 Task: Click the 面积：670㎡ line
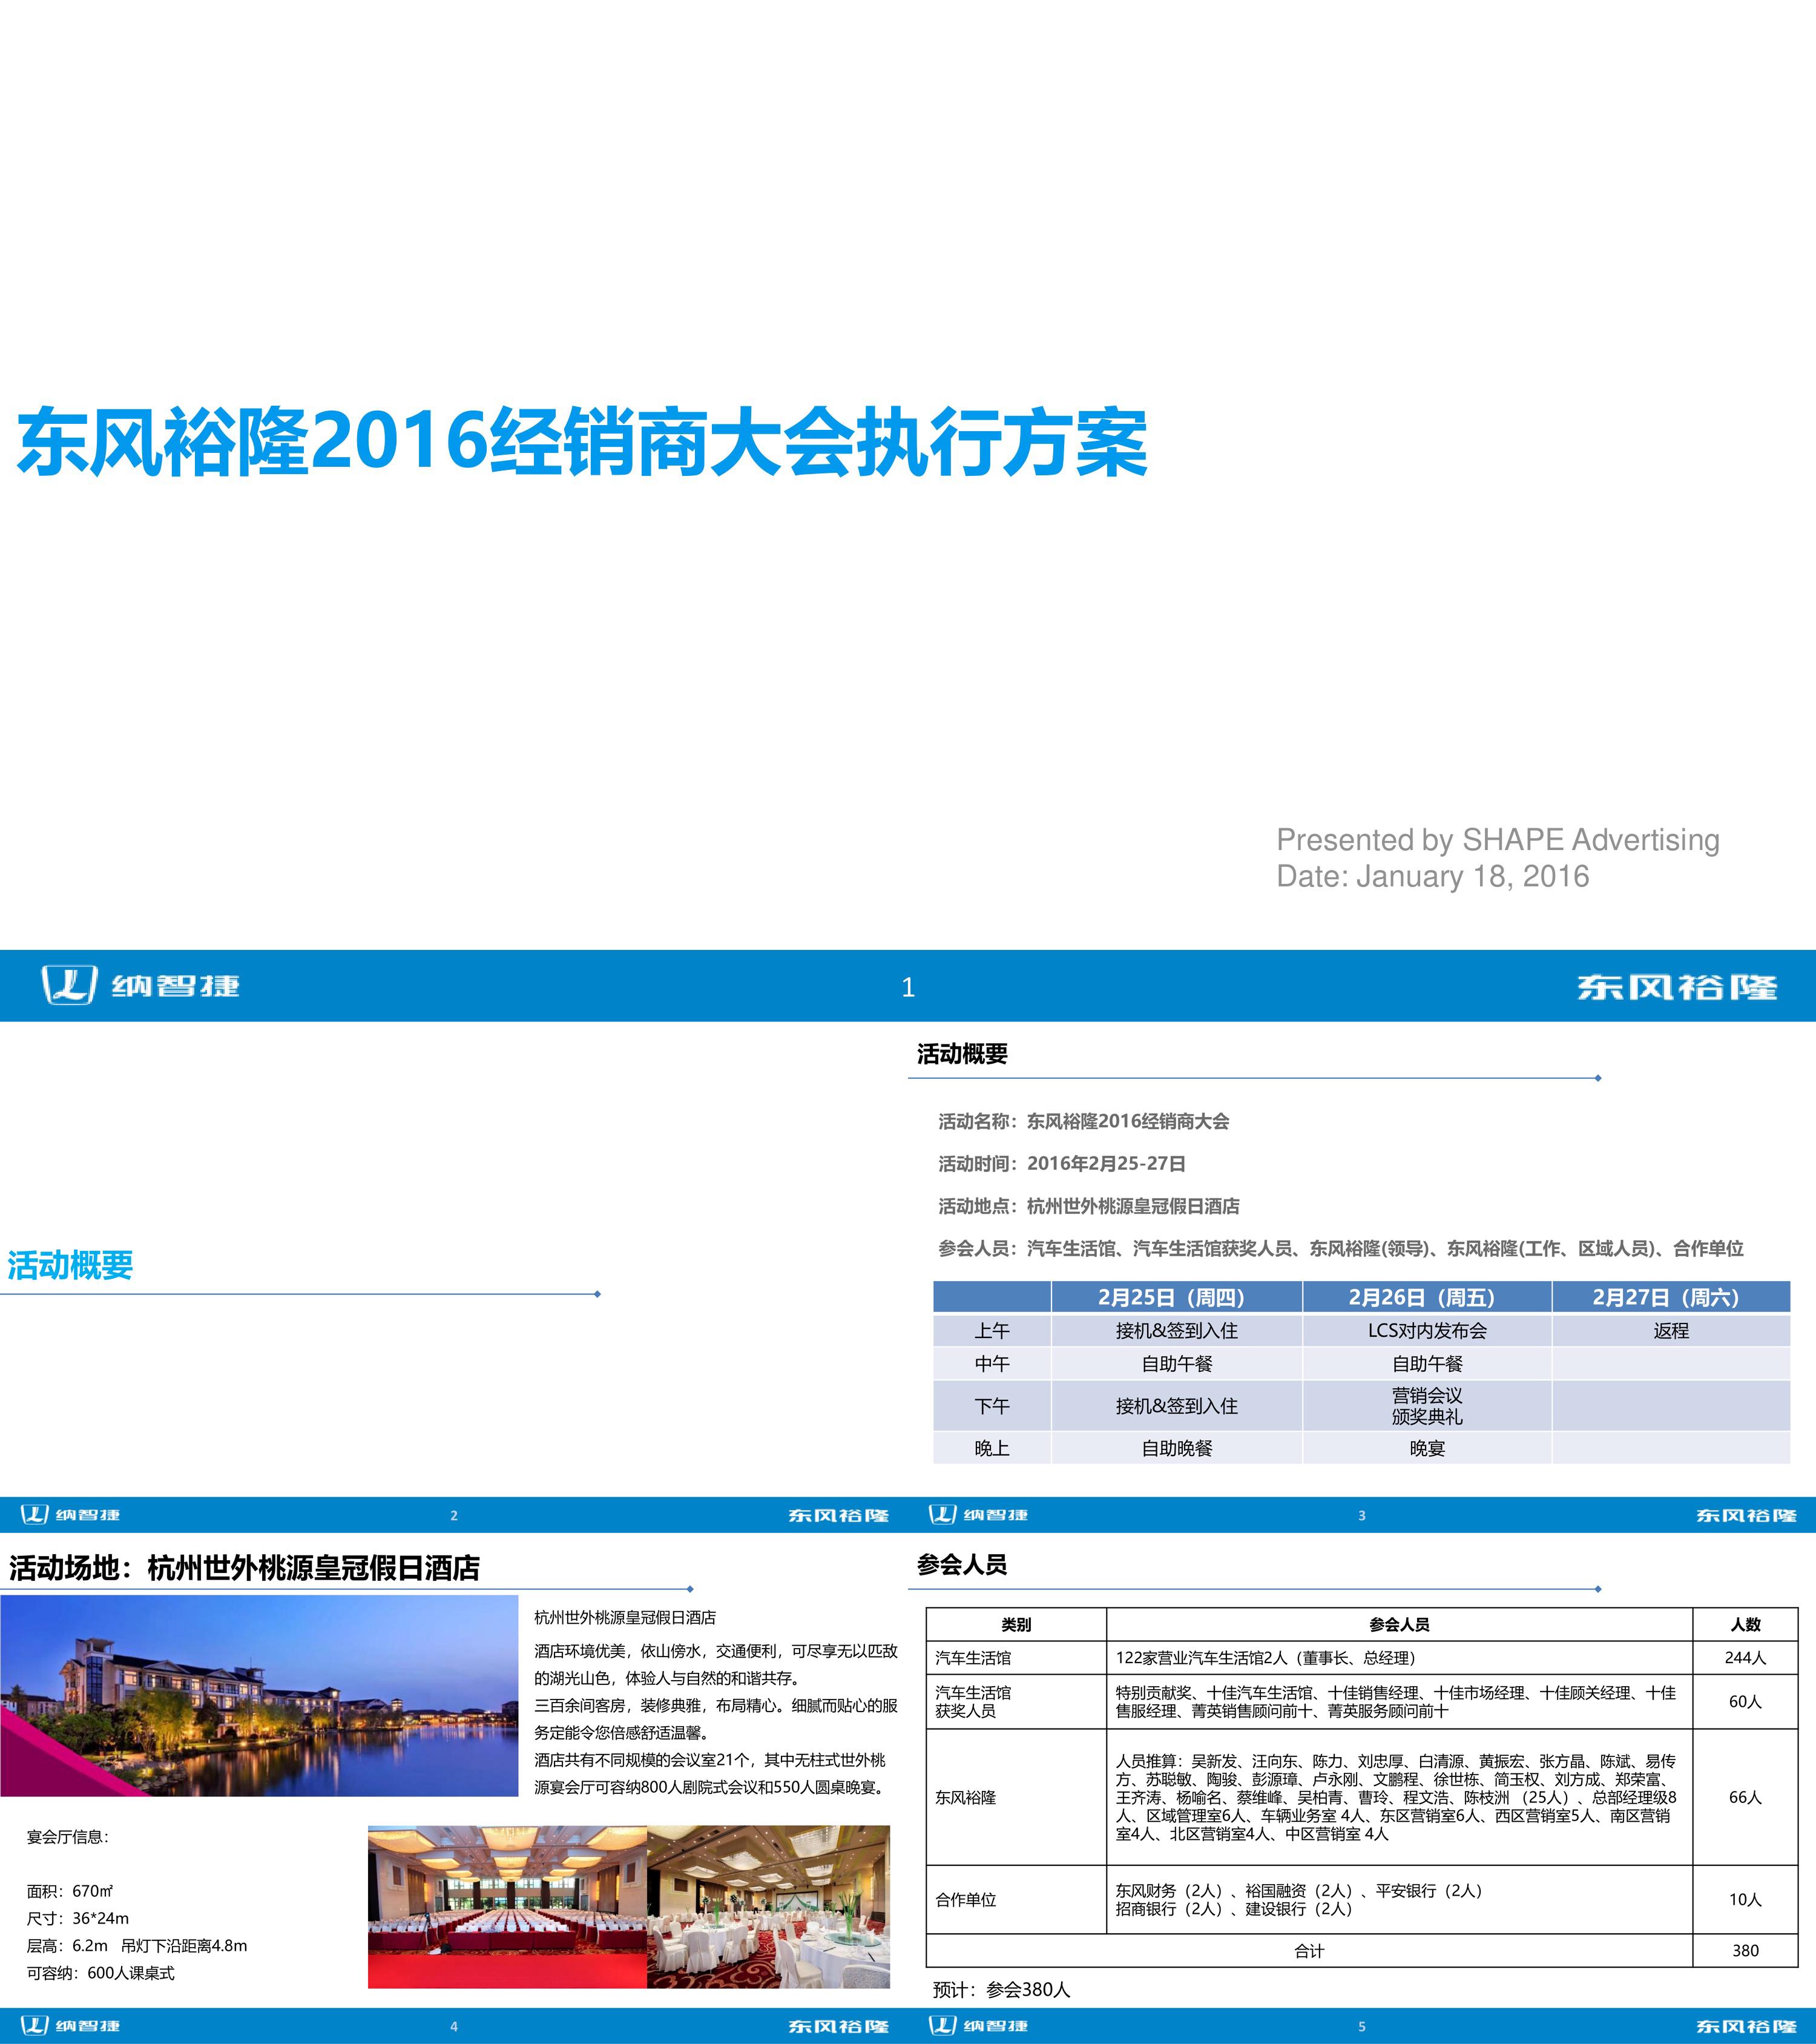click(70, 1891)
